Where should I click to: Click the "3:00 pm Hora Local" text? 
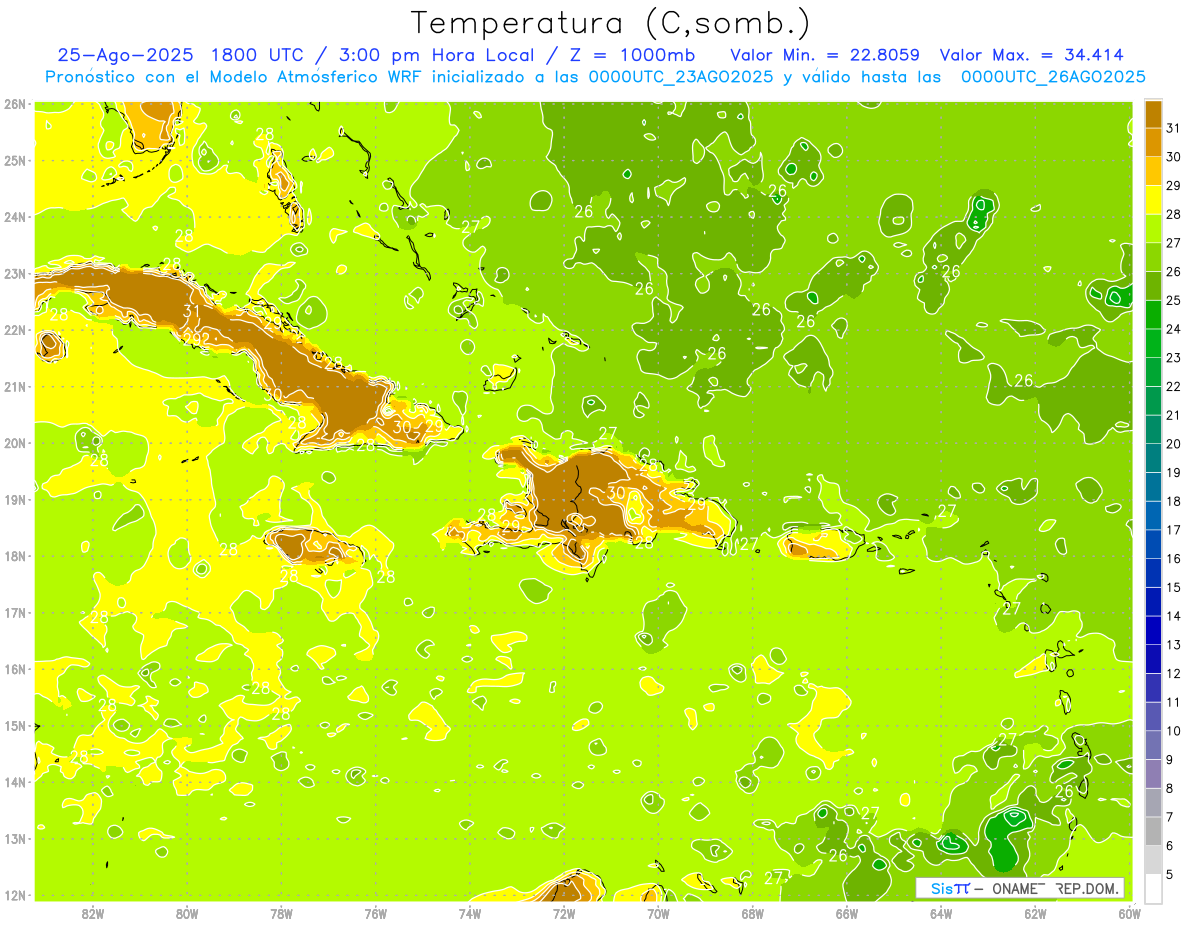coord(437,55)
